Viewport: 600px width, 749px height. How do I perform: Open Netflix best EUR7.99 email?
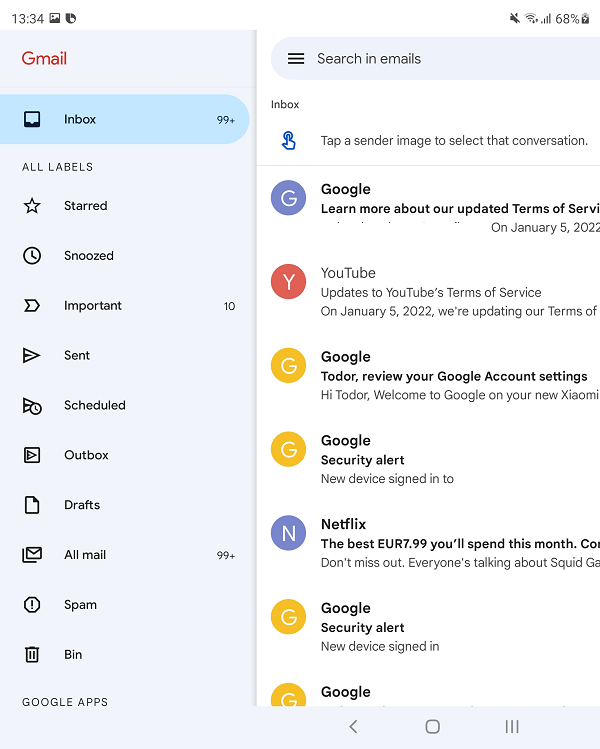[429, 543]
